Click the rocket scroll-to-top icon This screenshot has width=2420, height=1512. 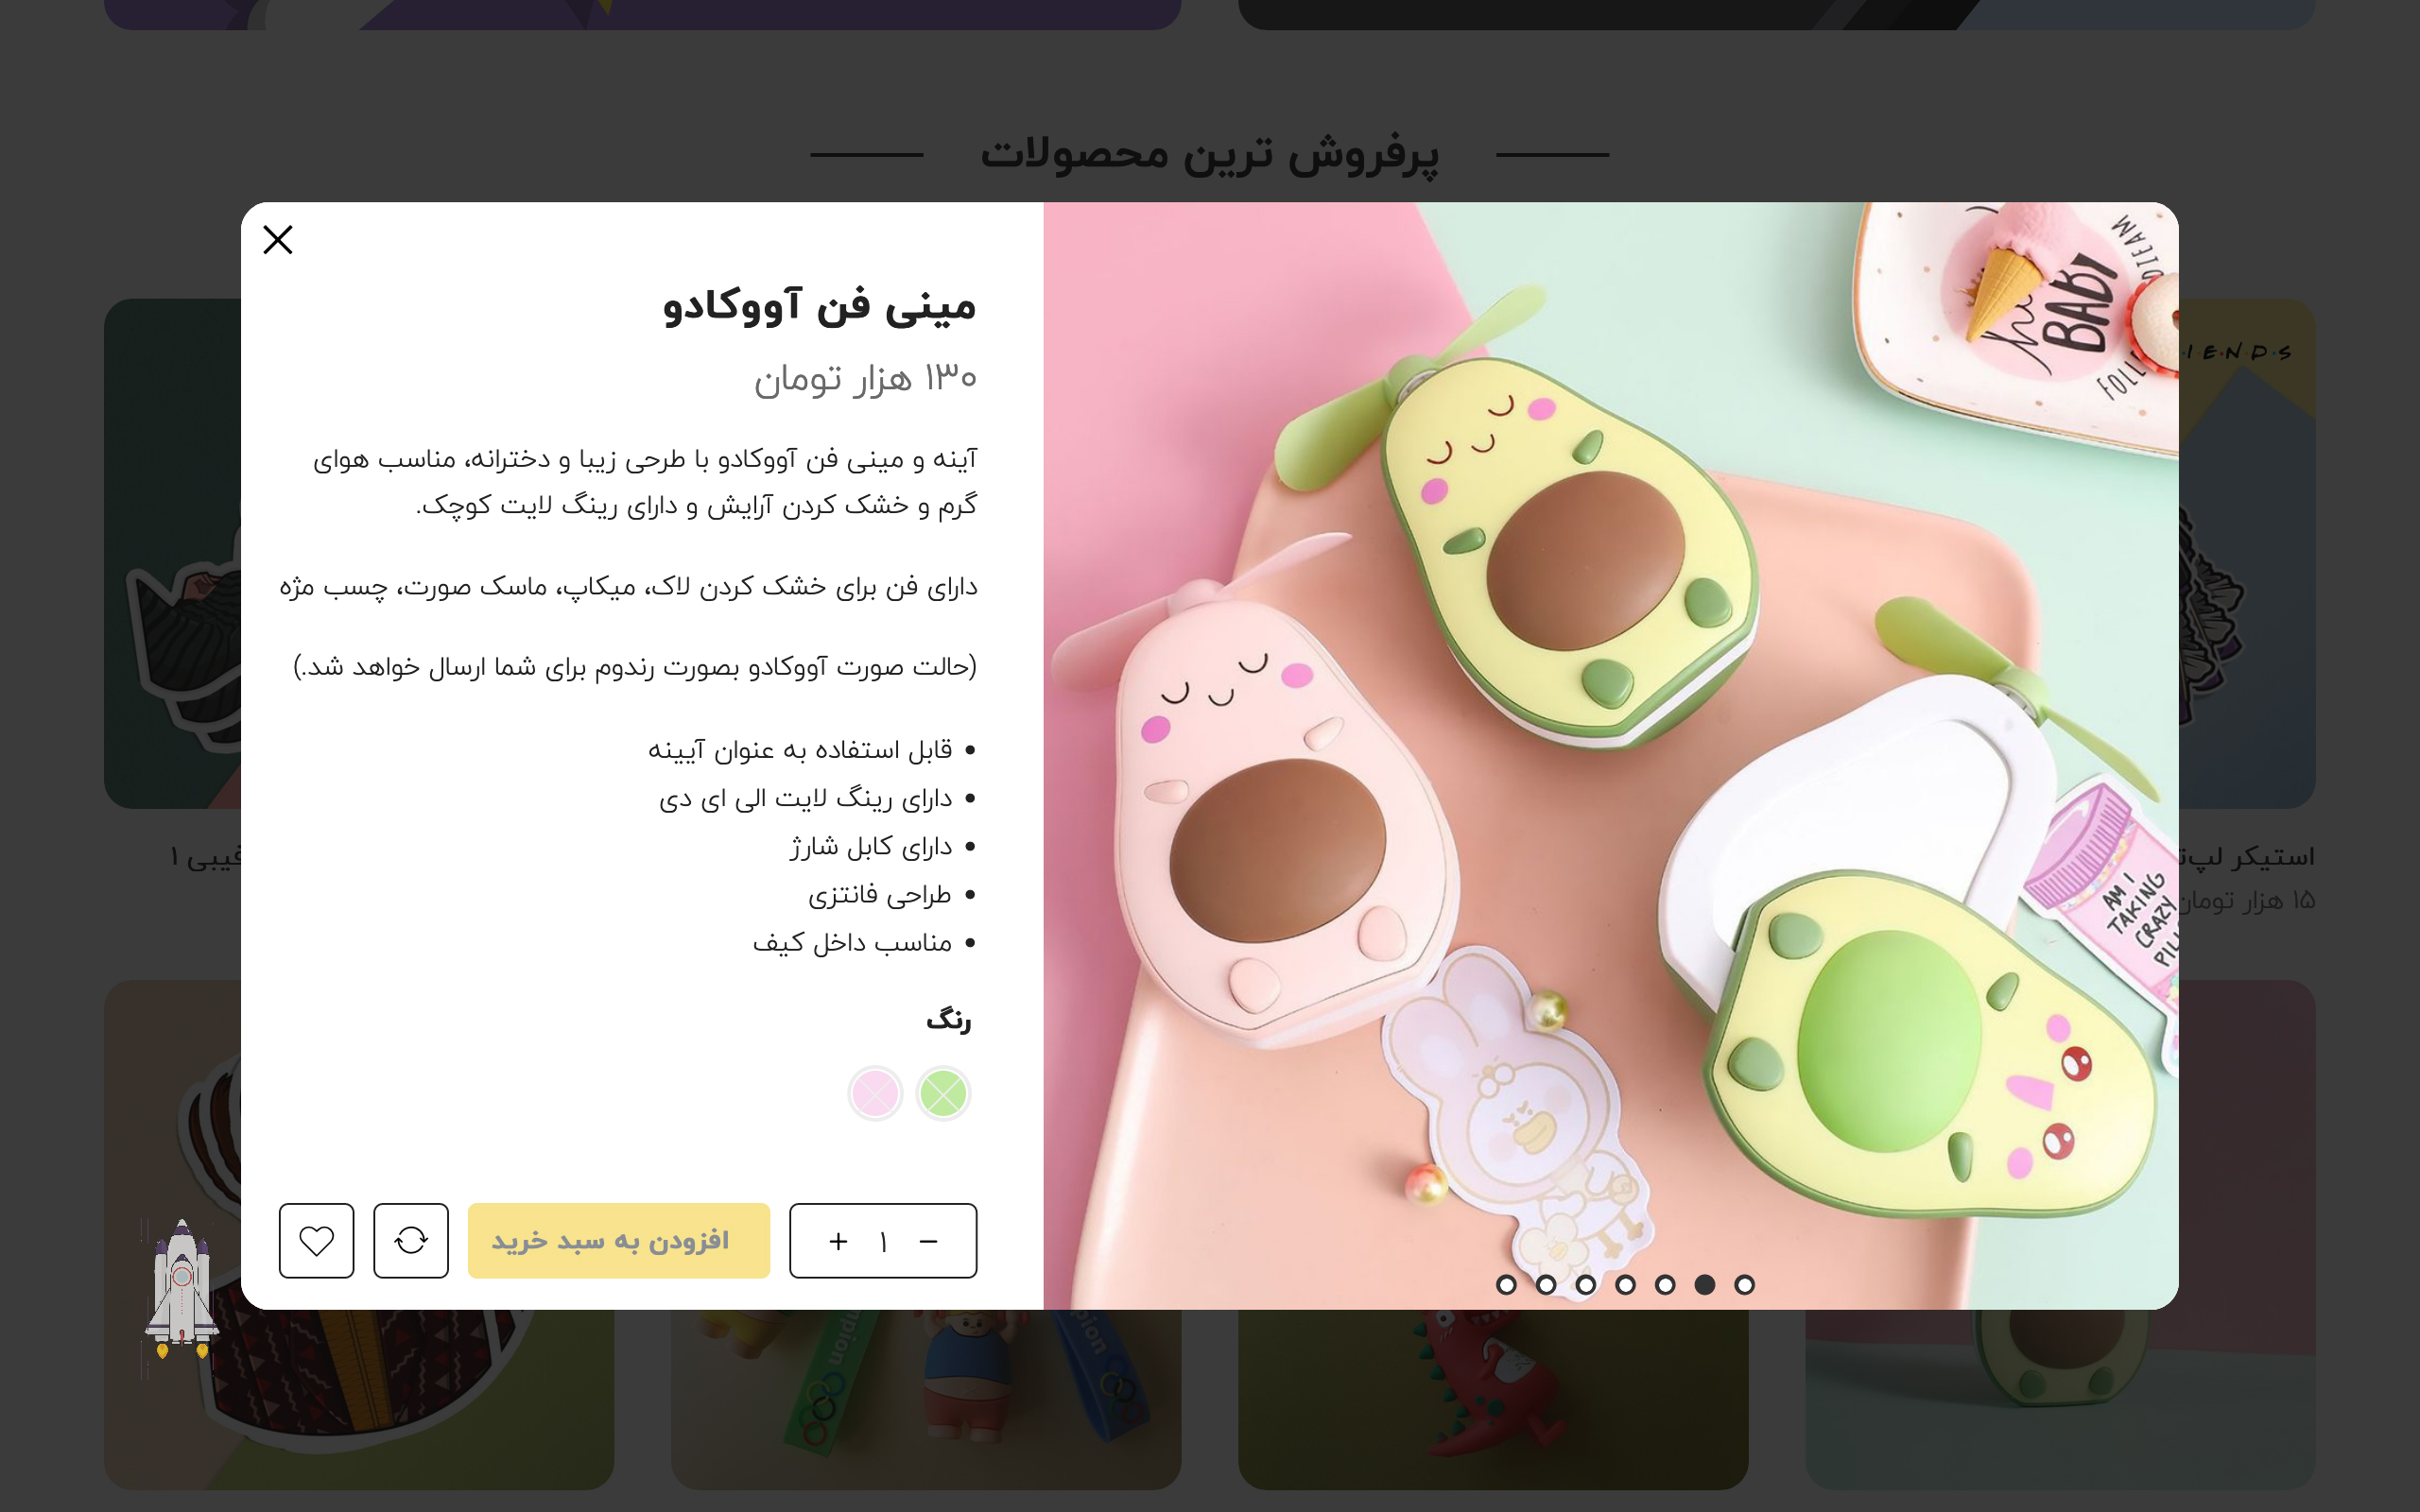point(181,1289)
